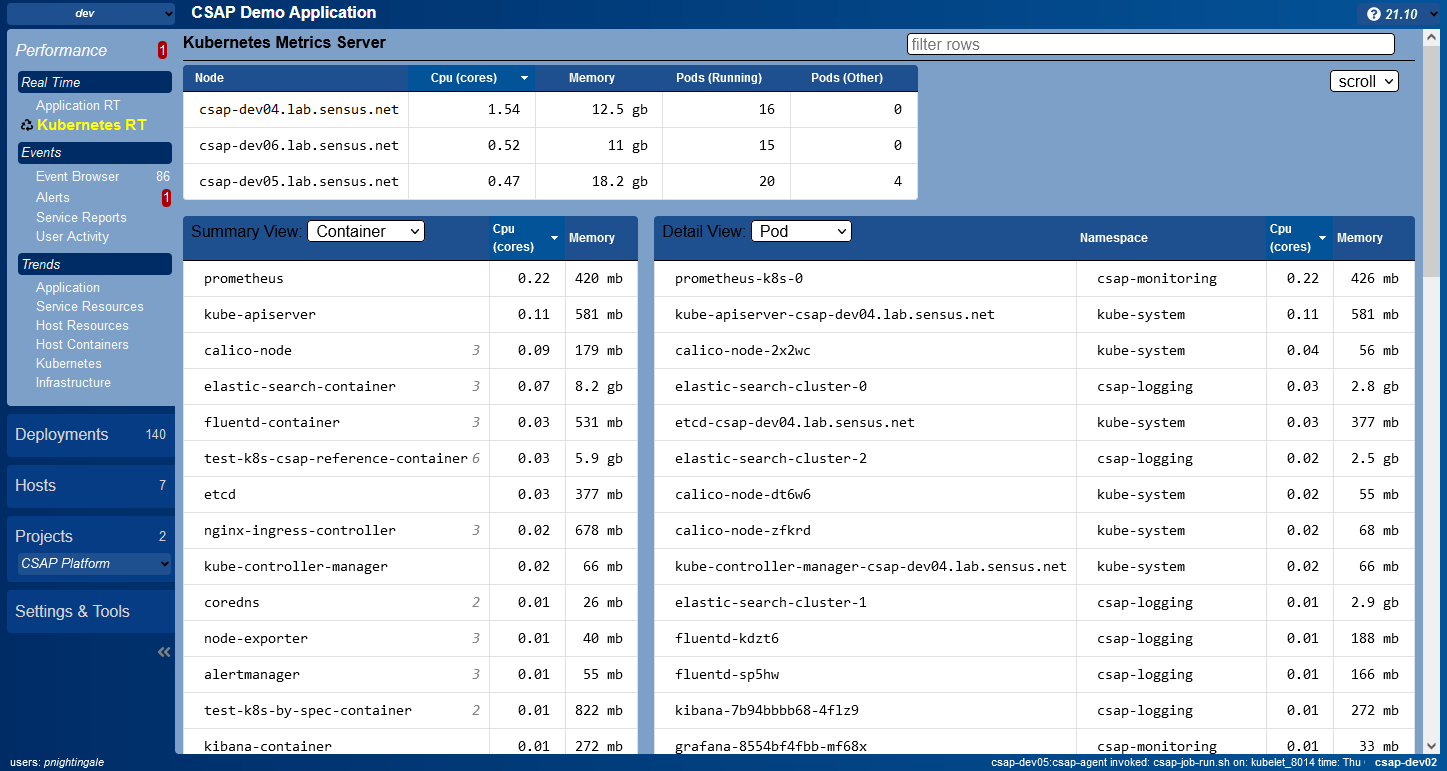Sort node table by Memory column

pos(599,78)
